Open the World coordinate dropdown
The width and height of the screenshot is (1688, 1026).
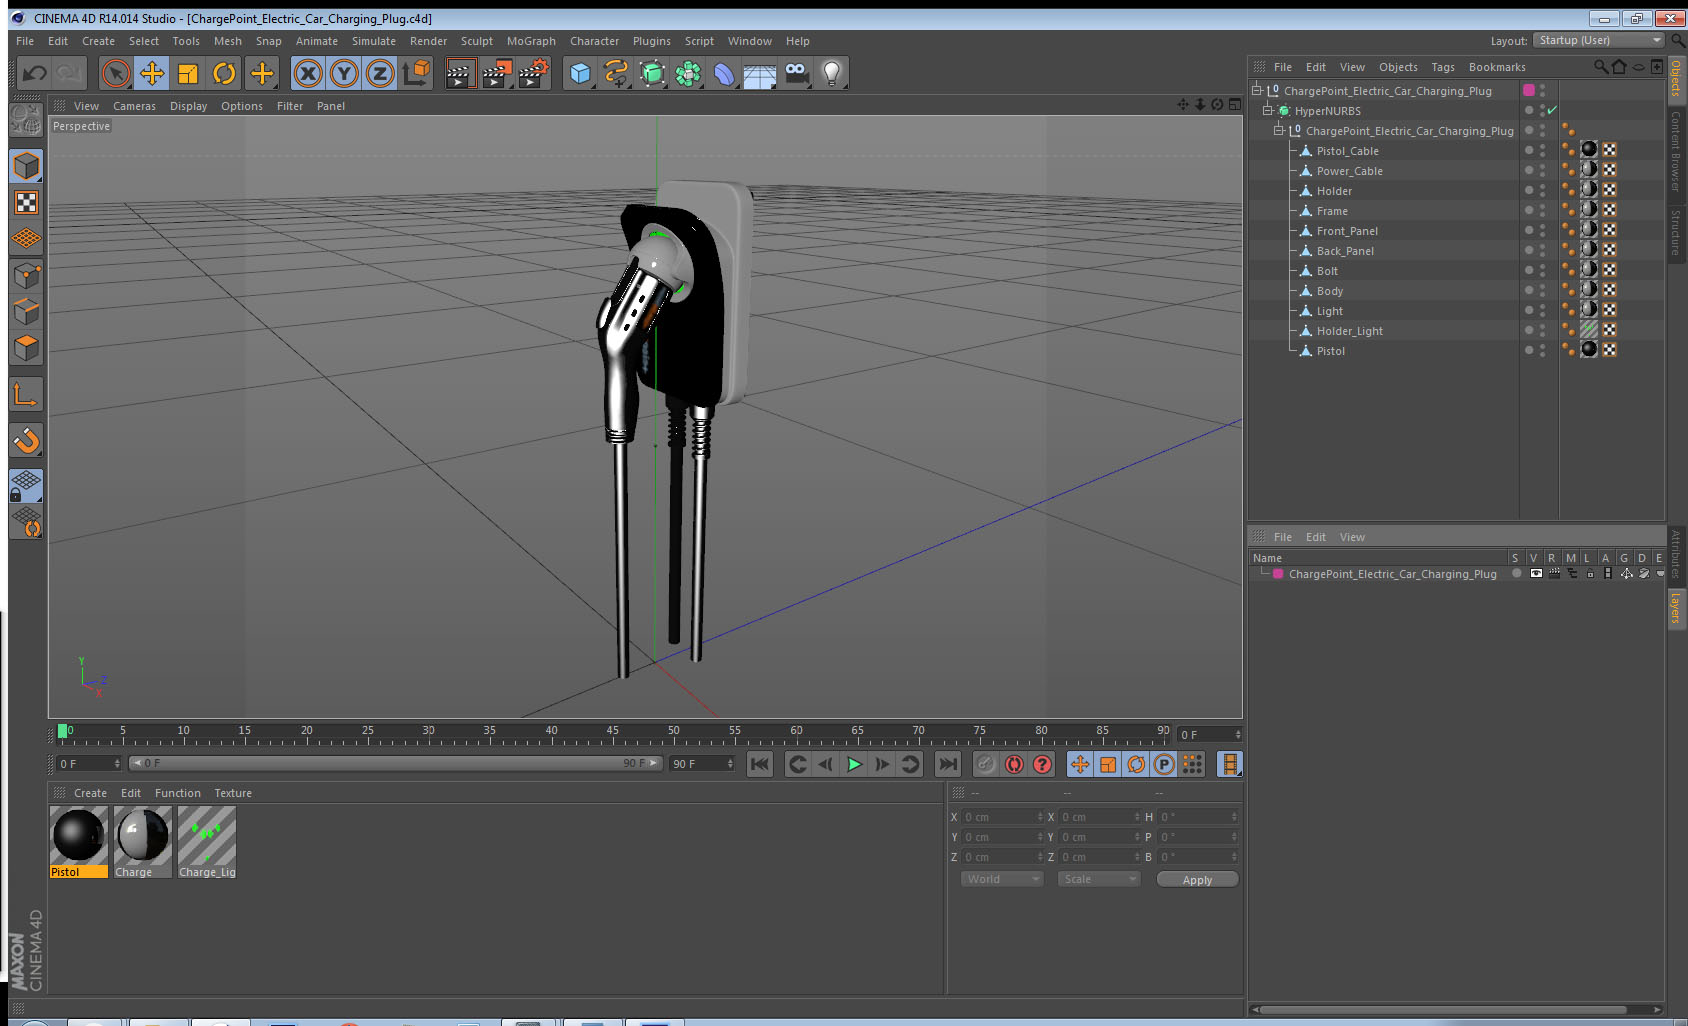click(1003, 879)
